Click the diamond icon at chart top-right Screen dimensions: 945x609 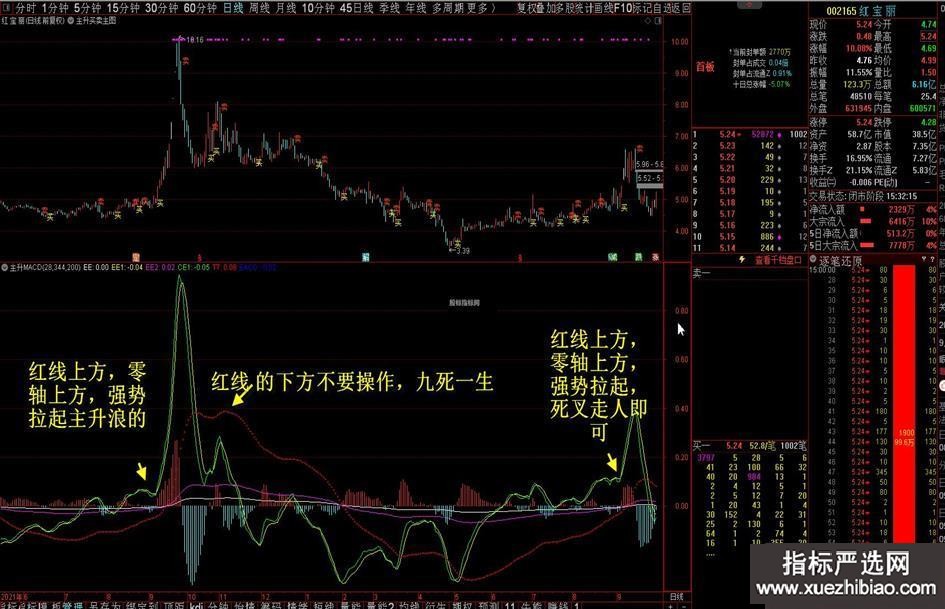pos(648,21)
